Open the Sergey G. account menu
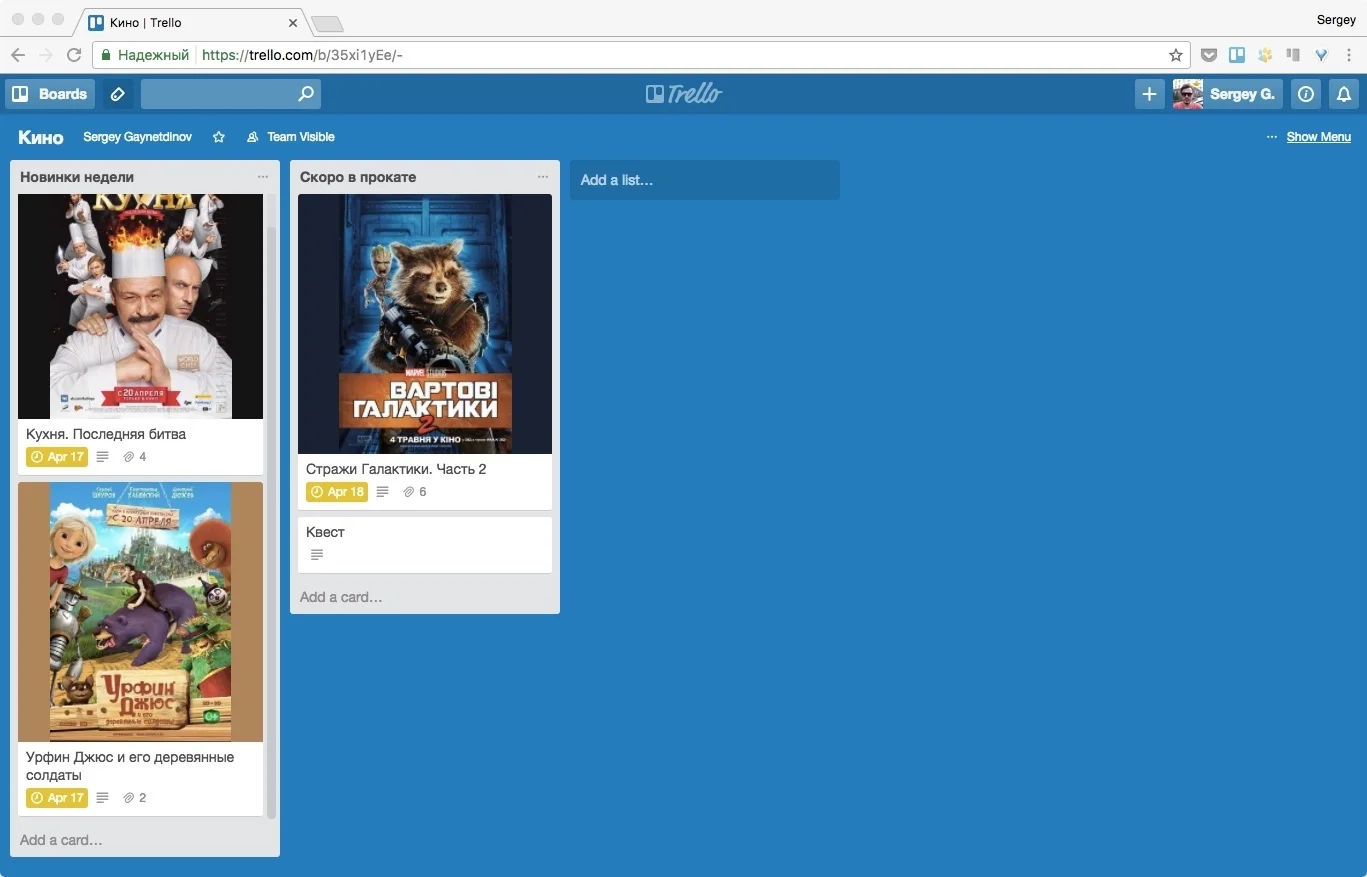The width and height of the screenshot is (1367, 877). coord(1228,94)
